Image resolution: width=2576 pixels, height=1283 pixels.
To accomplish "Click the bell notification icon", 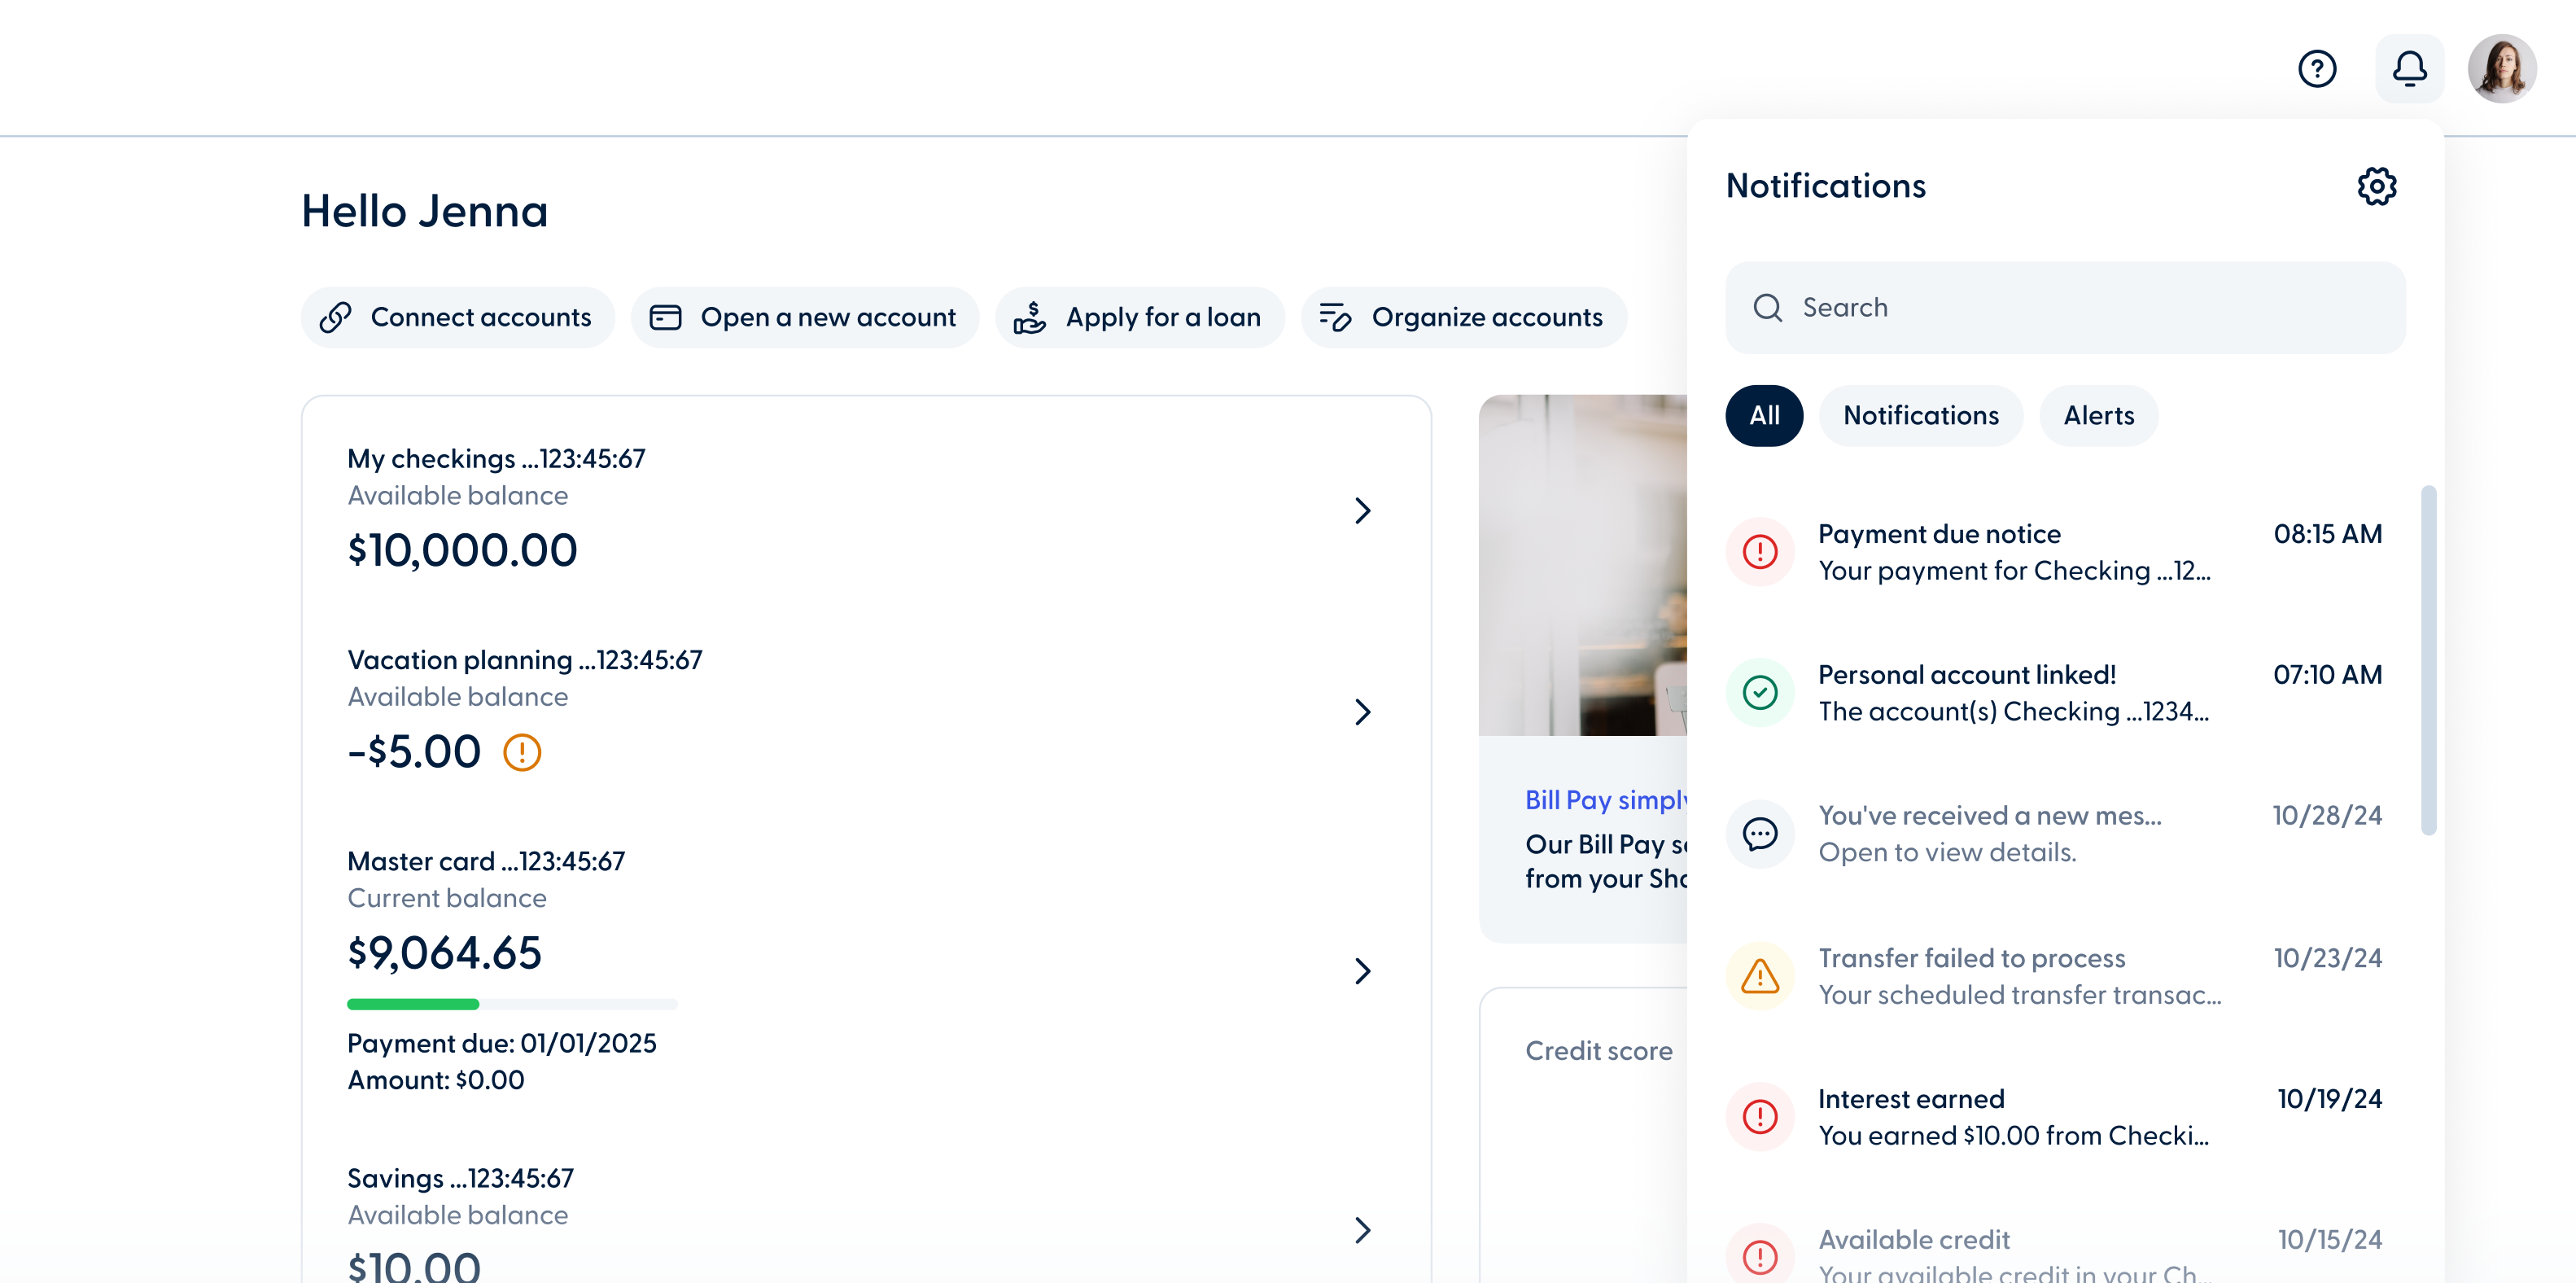I will click(x=2410, y=68).
